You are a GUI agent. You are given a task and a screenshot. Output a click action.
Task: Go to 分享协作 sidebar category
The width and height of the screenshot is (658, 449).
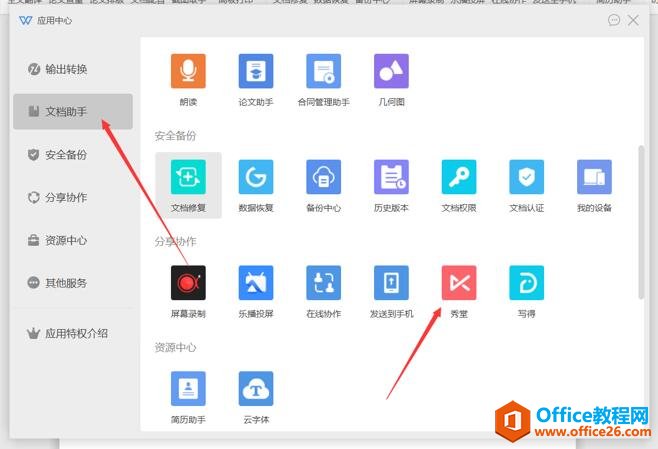73,197
